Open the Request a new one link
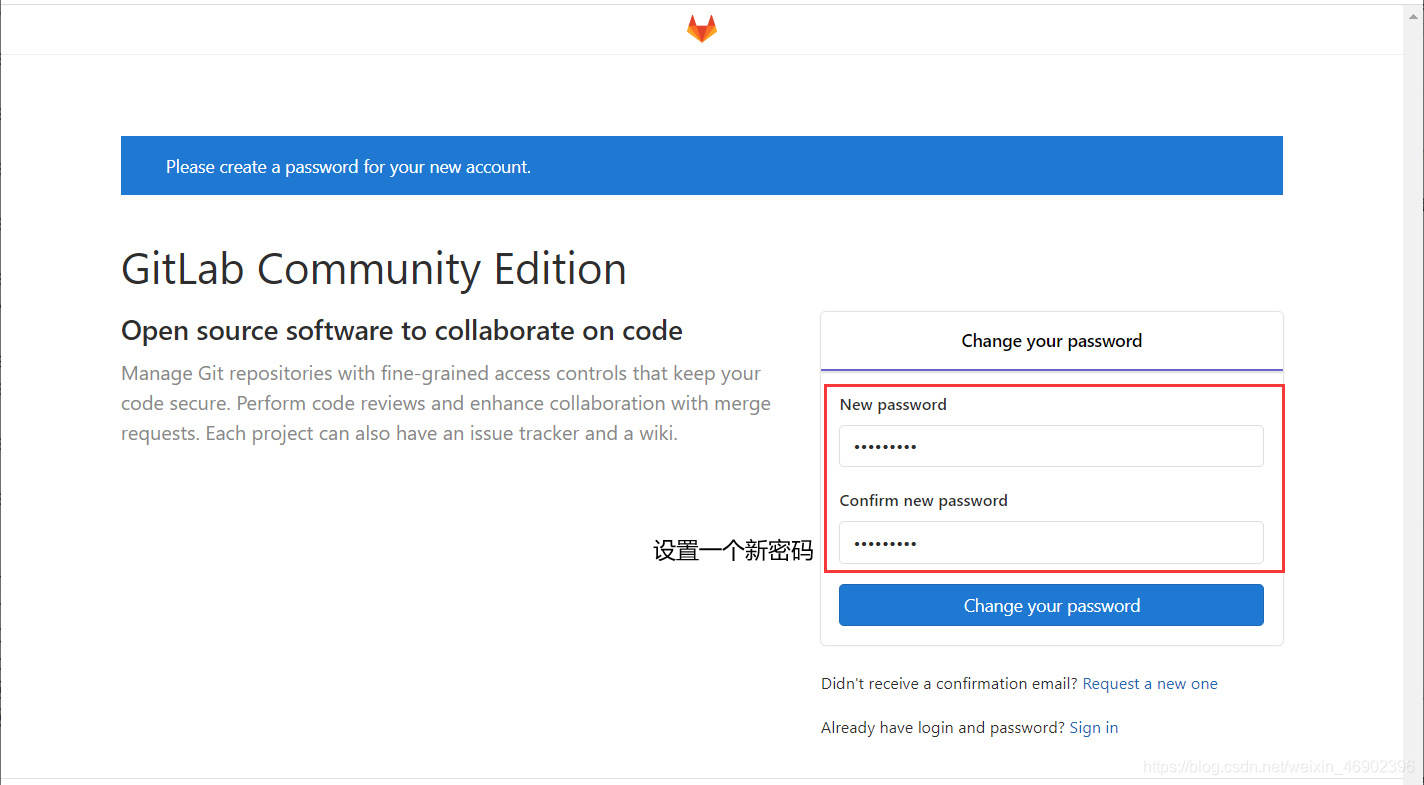The width and height of the screenshot is (1424, 785). tap(1150, 684)
